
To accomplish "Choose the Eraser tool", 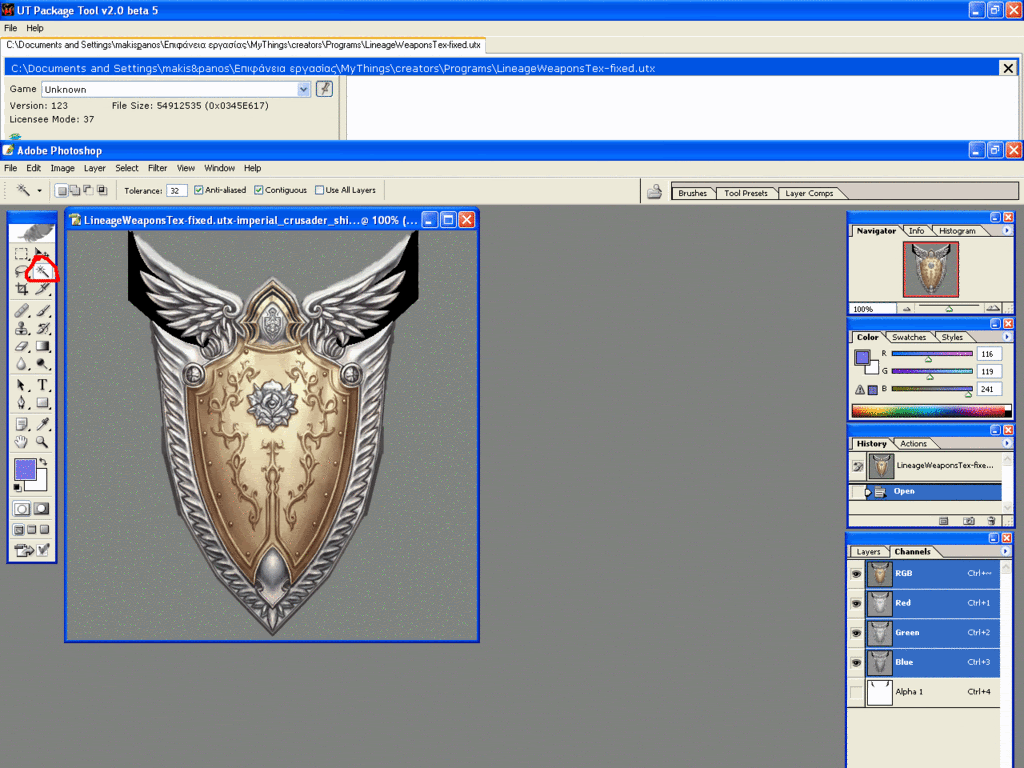I will tap(21, 346).
